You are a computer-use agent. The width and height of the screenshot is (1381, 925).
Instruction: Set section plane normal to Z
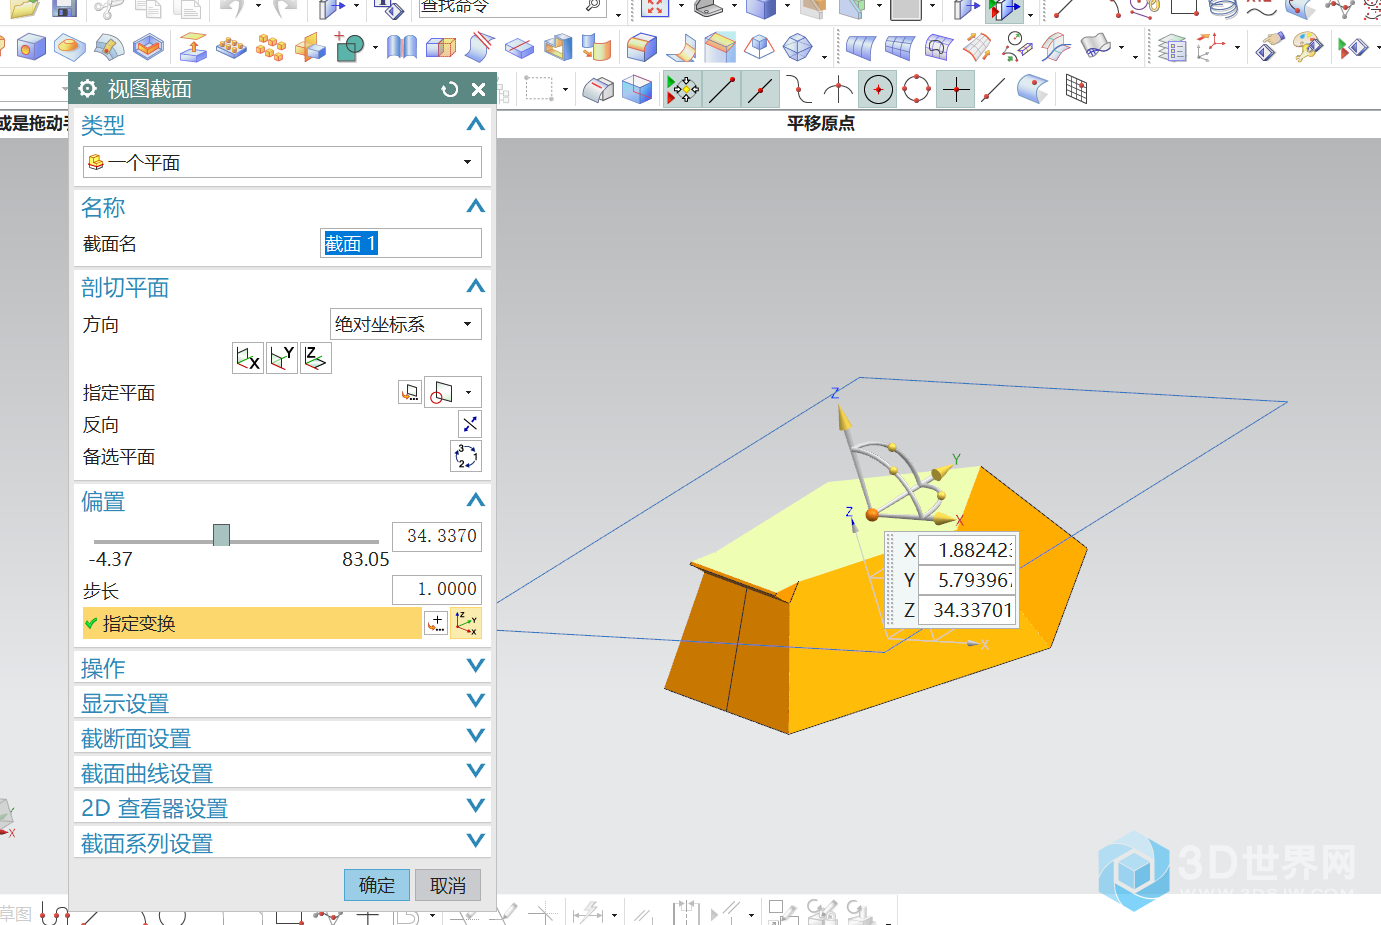[x=316, y=358]
